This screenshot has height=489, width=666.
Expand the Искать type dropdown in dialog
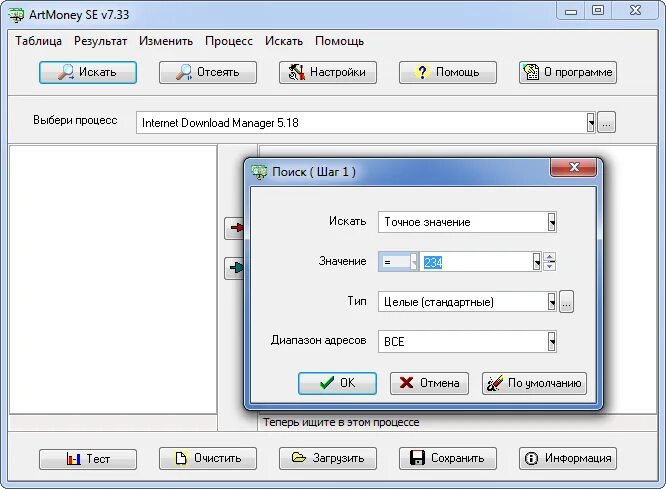tap(551, 222)
